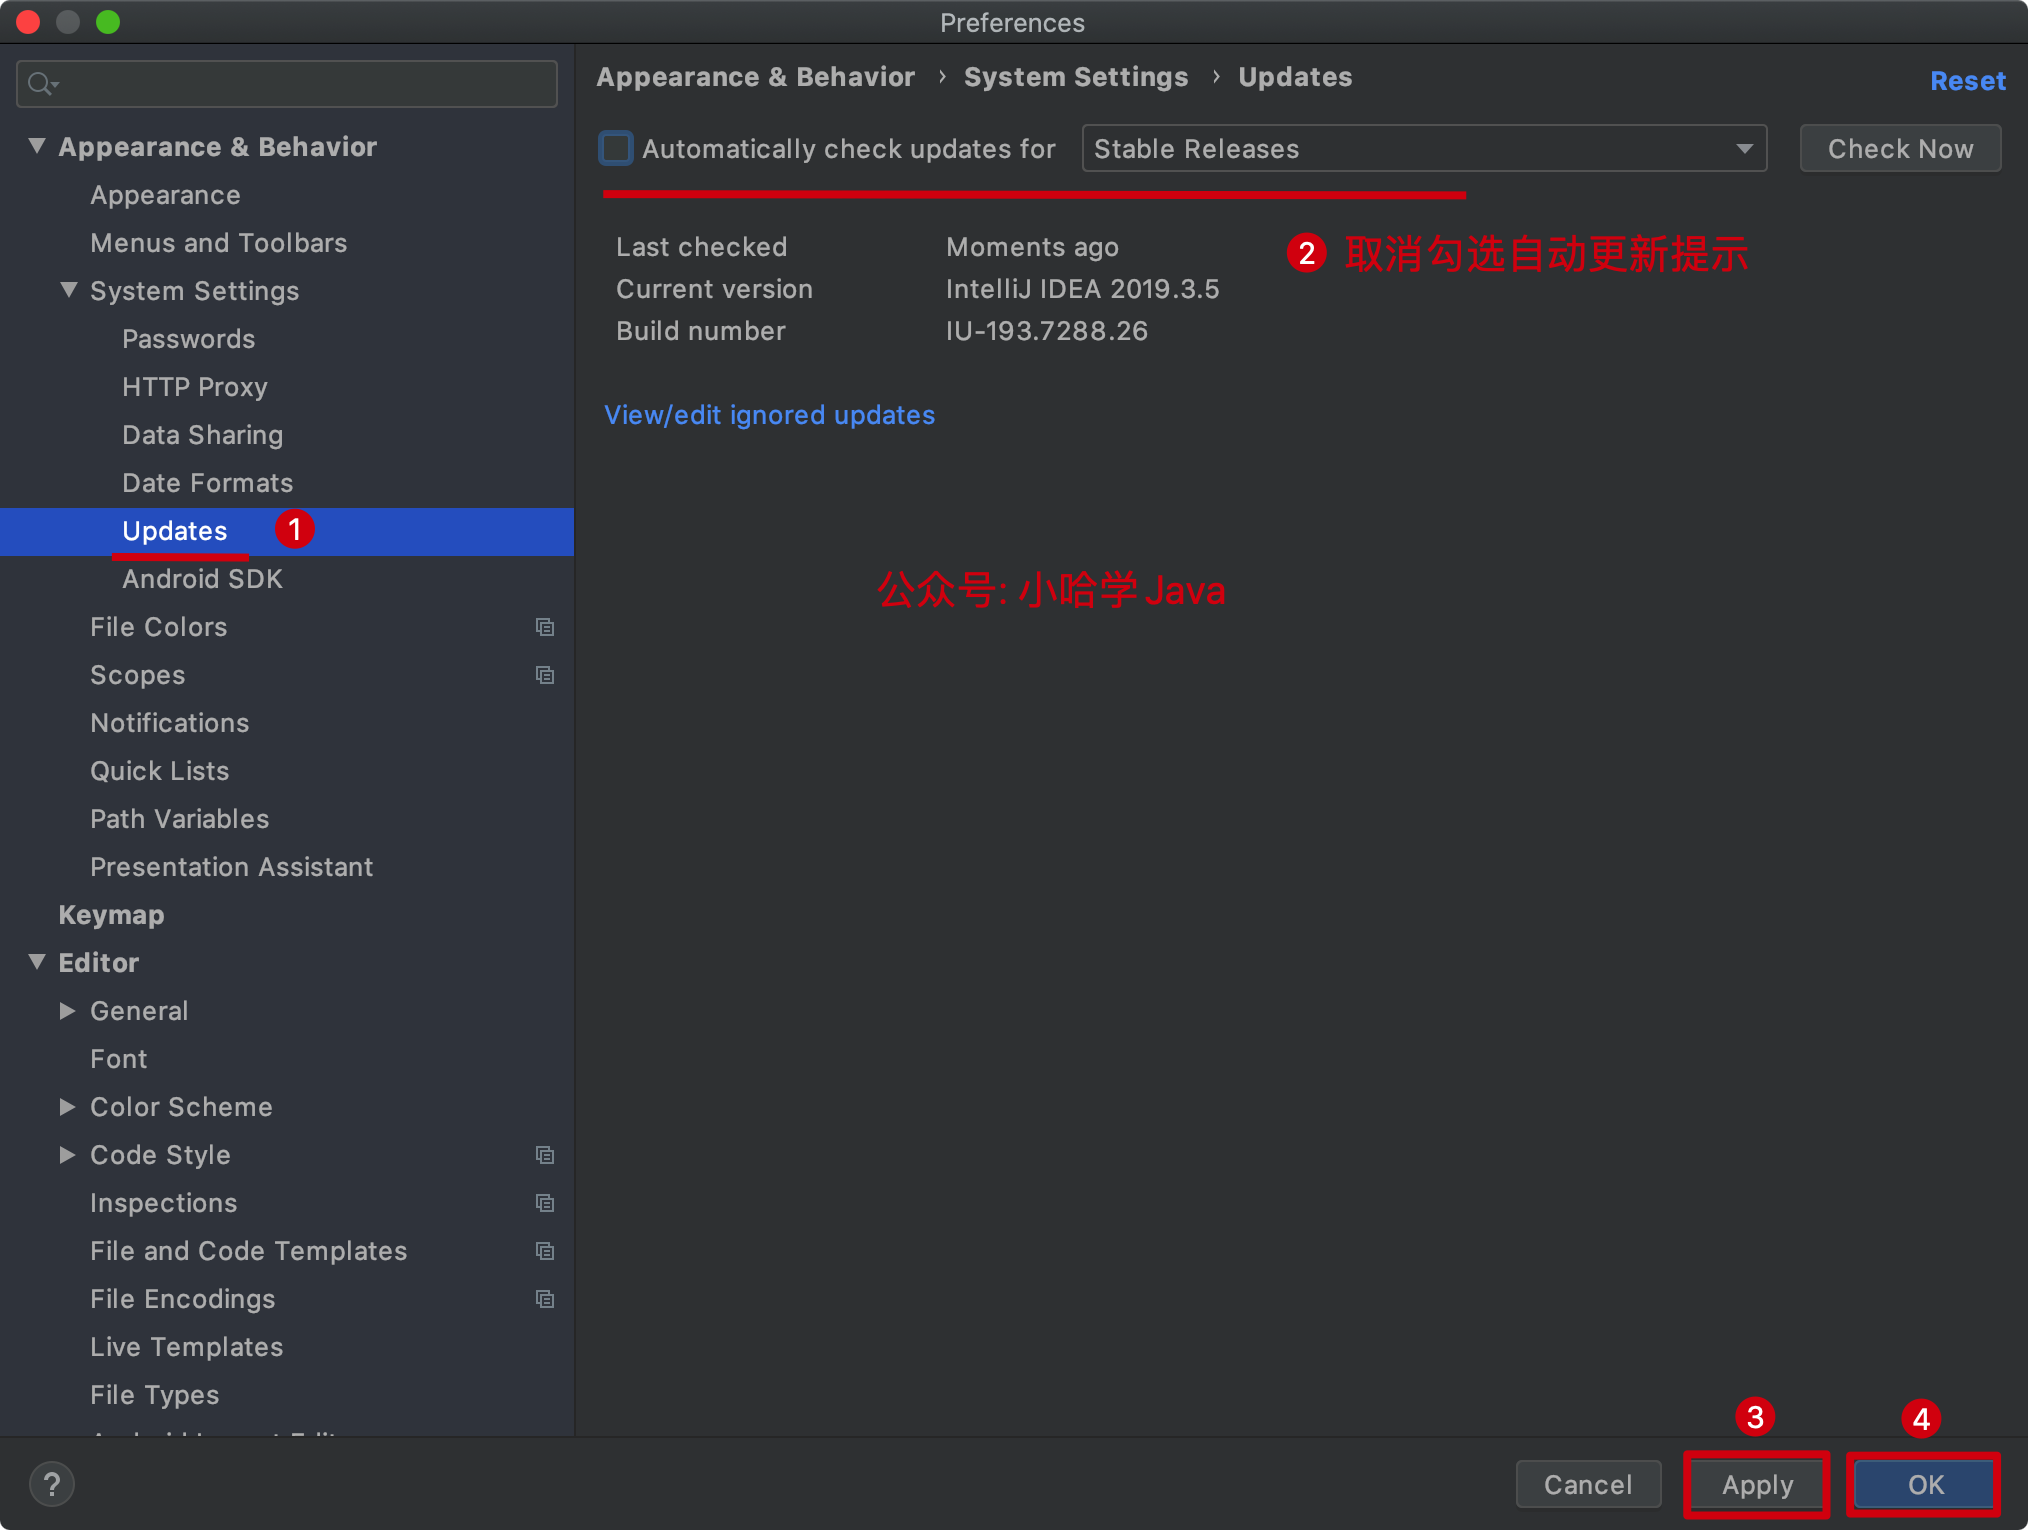Select Appearance in the settings tree
2028x1530 pixels.
tap(165, 195)
